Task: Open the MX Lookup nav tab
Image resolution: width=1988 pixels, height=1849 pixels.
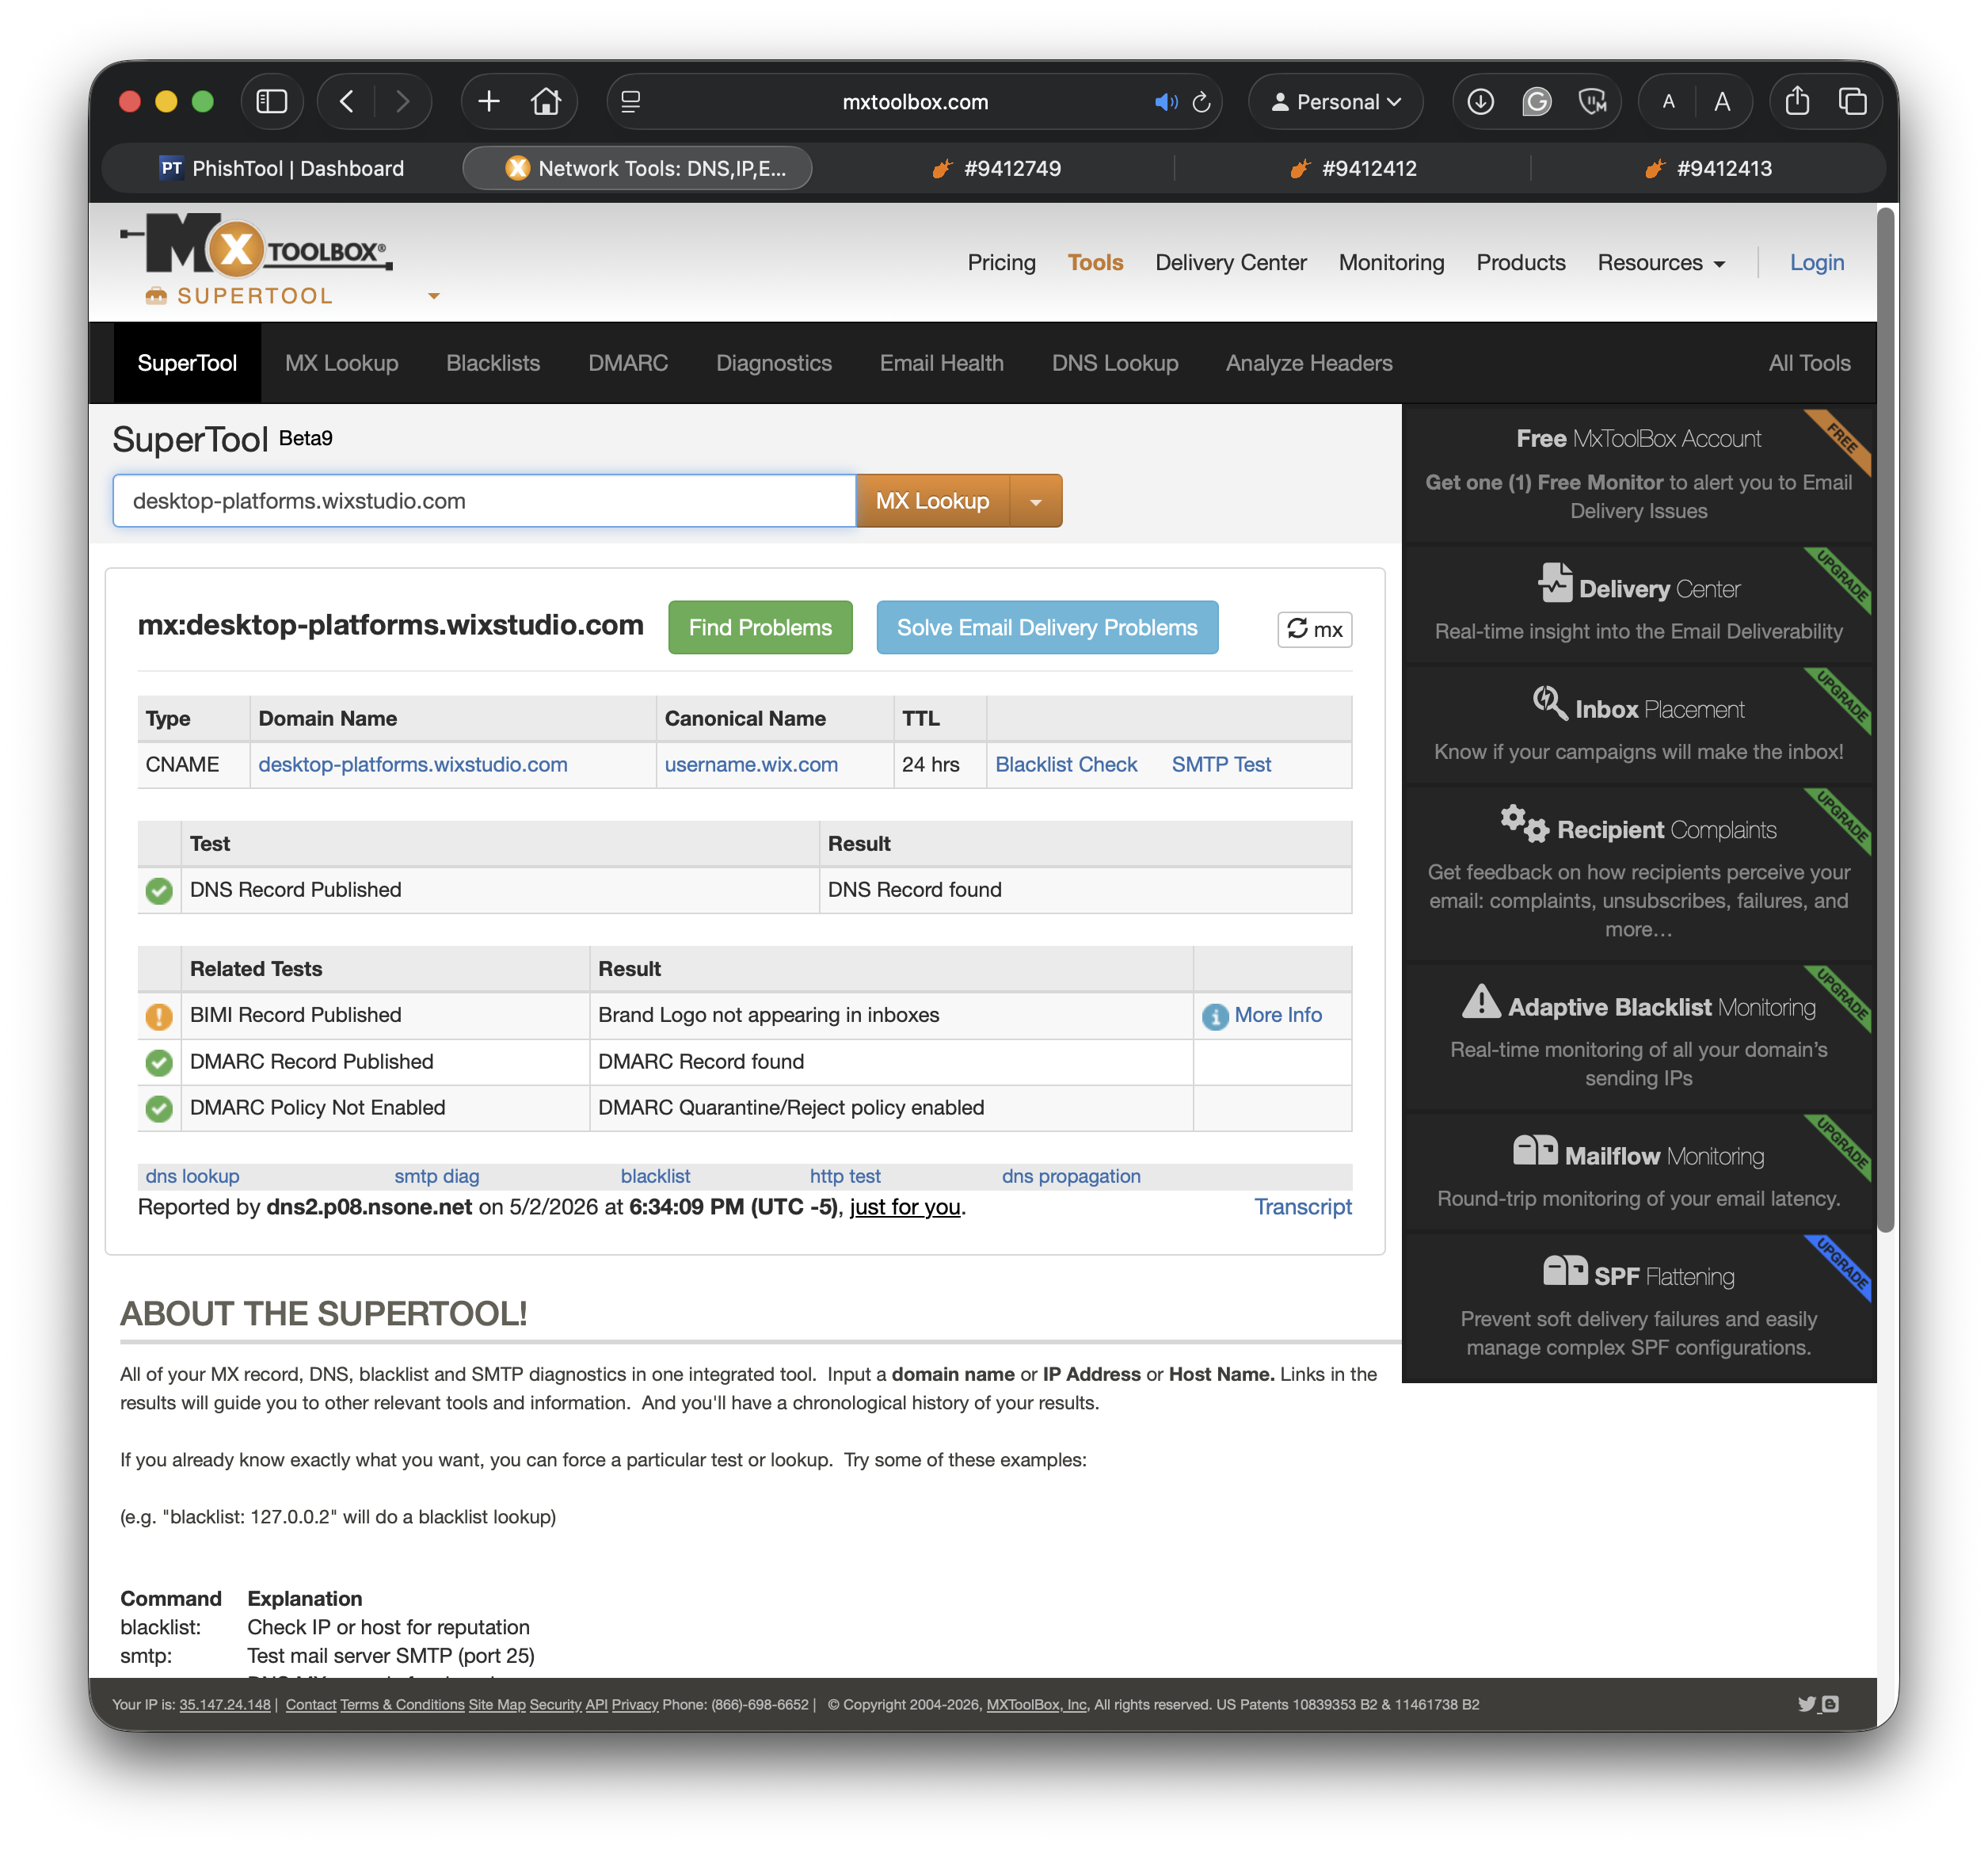Action: (x=342, y=363)
